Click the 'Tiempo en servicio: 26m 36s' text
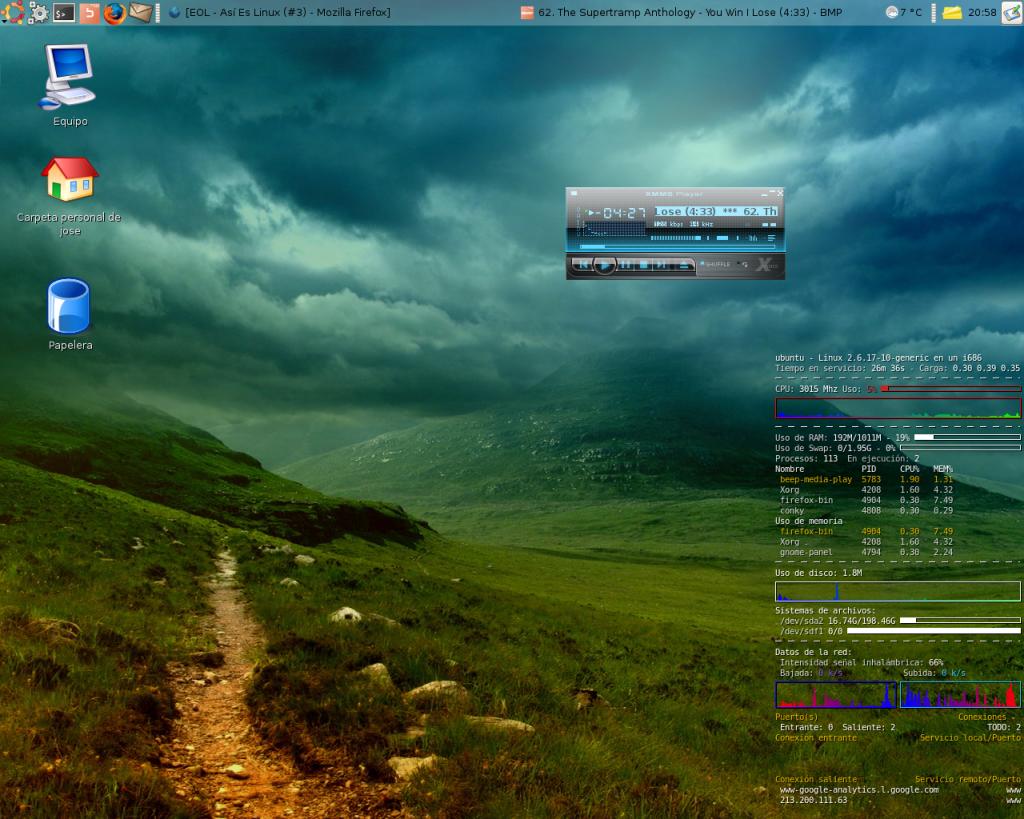1024x819 pixels. (x=840, y=368)
